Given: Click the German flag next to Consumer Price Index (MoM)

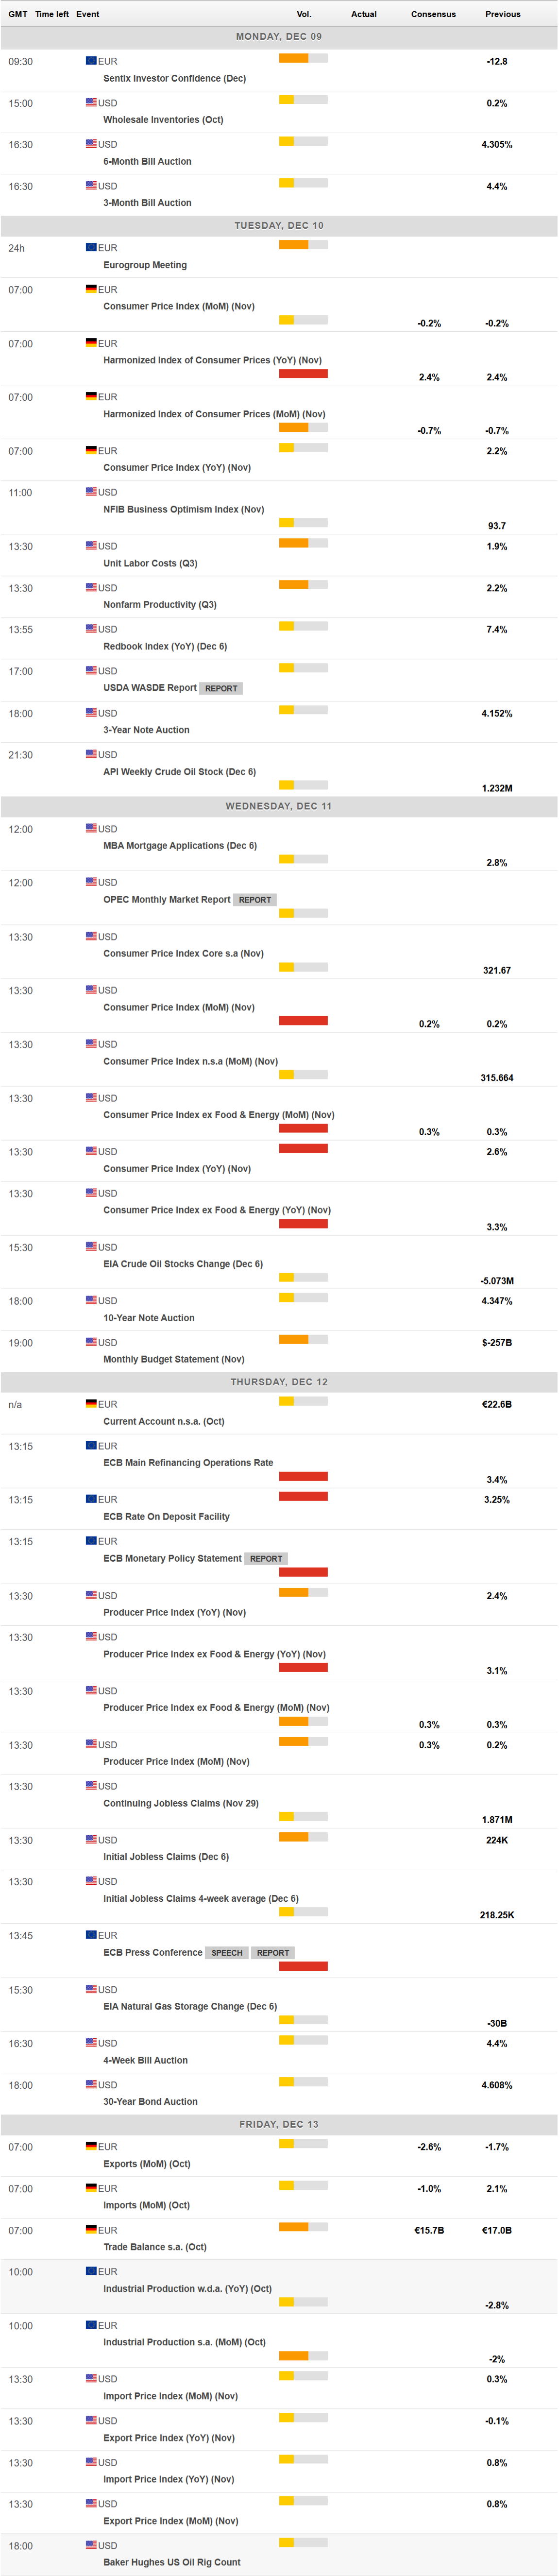Looking at the screenshot, I should click(x=92, y=290).
